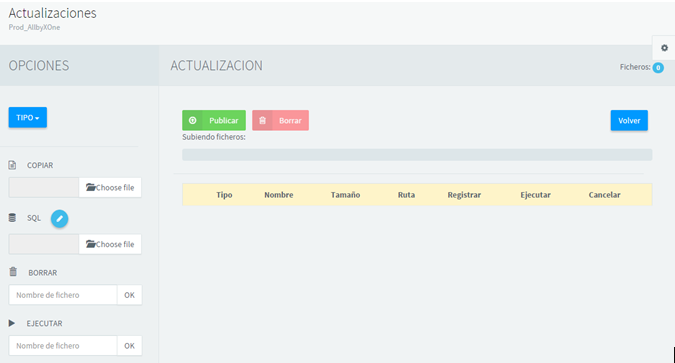Choose file under COPIAR
The width and height of the screenshot is (675, 363).
(x=110, y=188)
